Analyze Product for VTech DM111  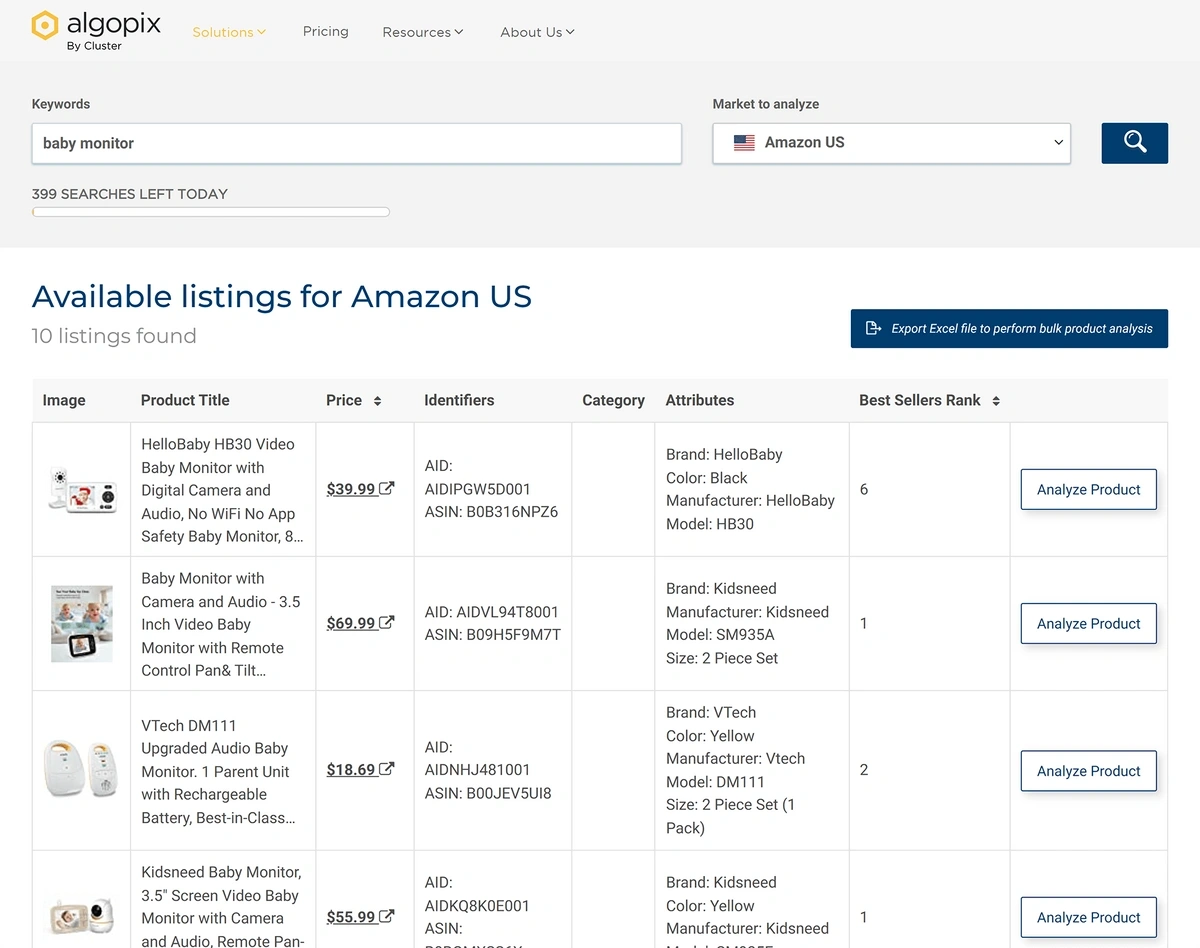click(x=1088, y=771)
